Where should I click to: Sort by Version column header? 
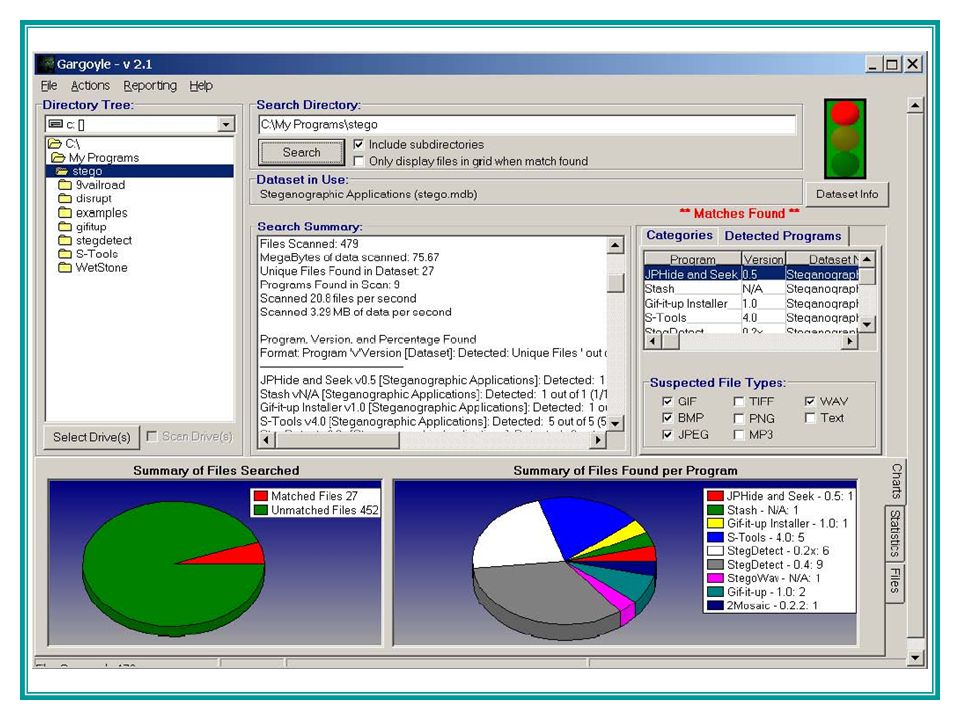763,259
